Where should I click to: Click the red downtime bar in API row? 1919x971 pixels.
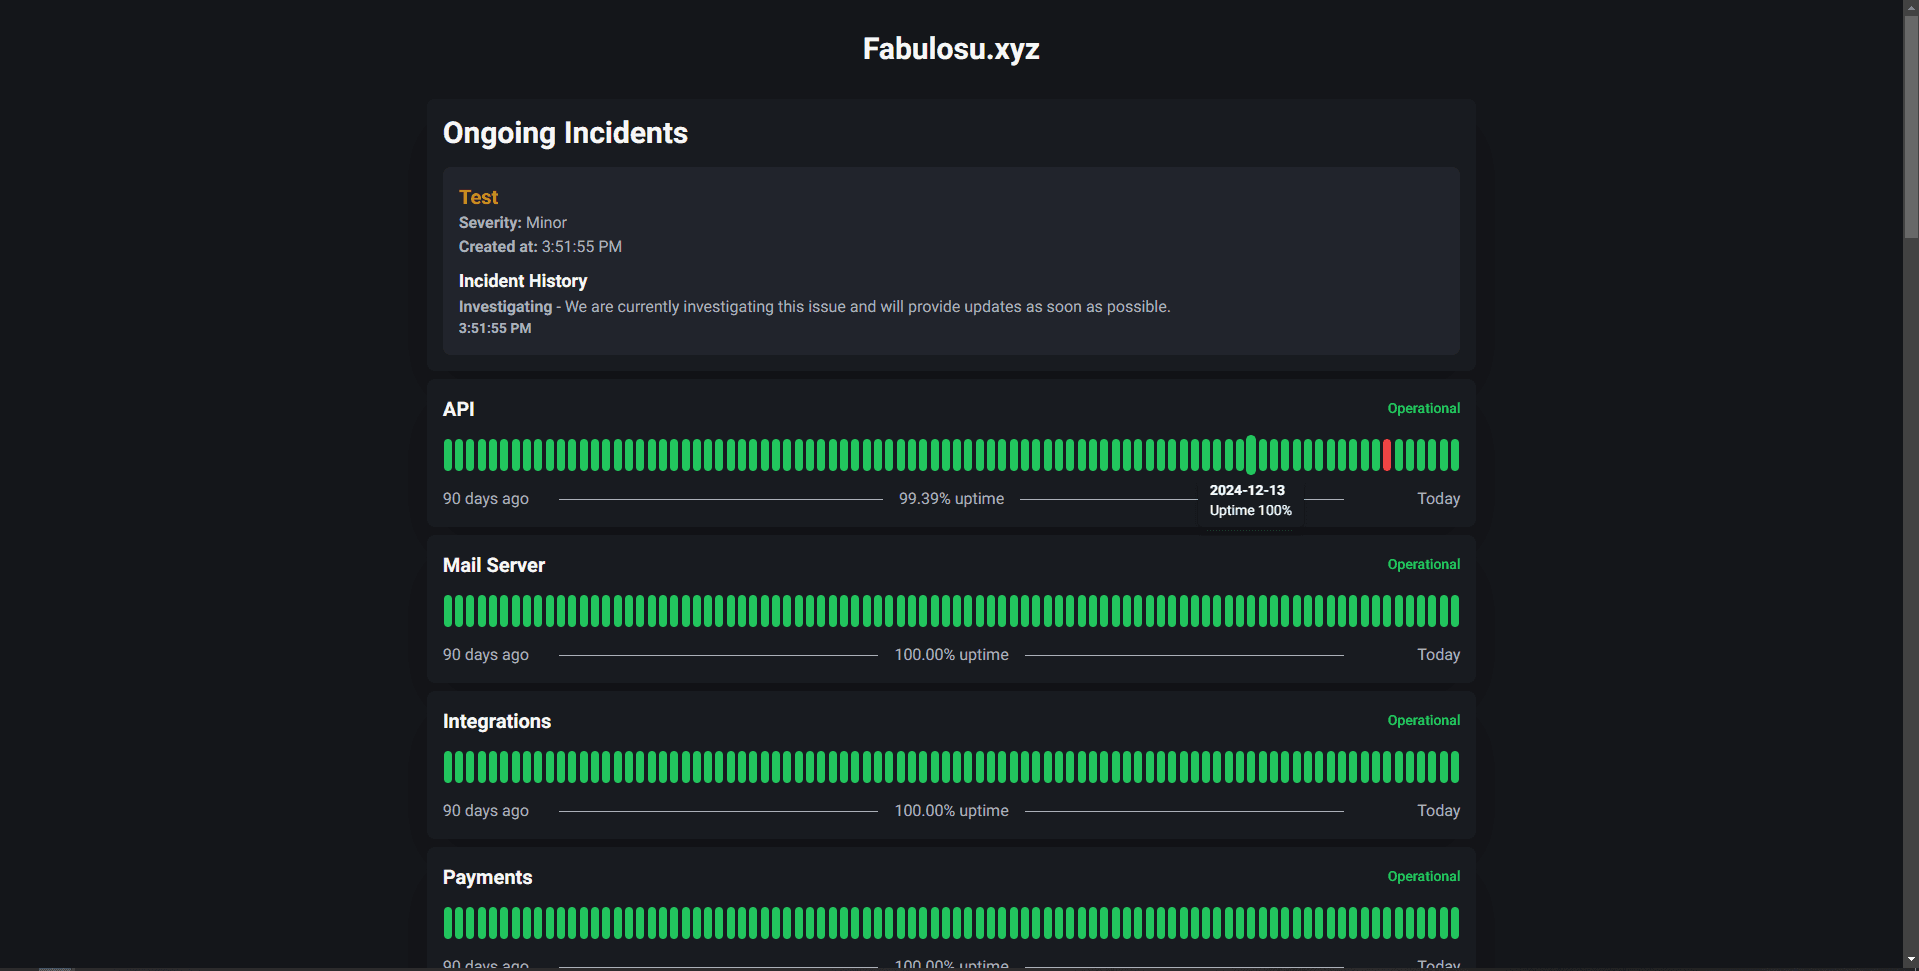tap(1387, 455)
